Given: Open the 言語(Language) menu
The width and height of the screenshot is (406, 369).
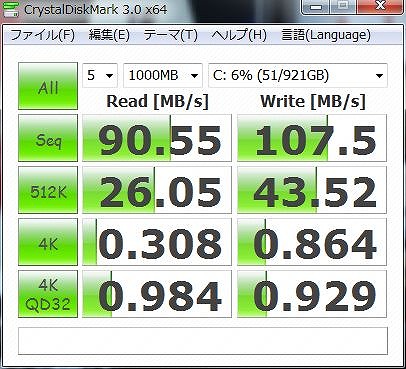Looking at the screenshot, I should pos(326,35).
